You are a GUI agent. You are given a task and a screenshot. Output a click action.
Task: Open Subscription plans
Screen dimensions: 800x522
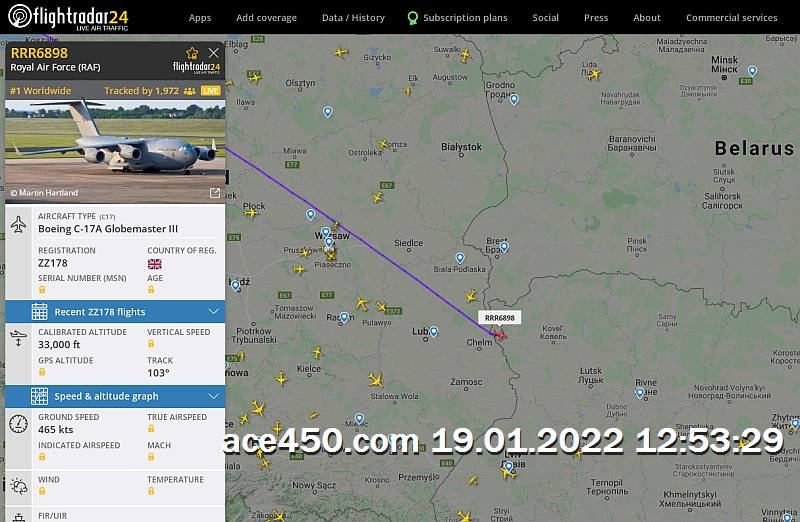tap(458, 18)
